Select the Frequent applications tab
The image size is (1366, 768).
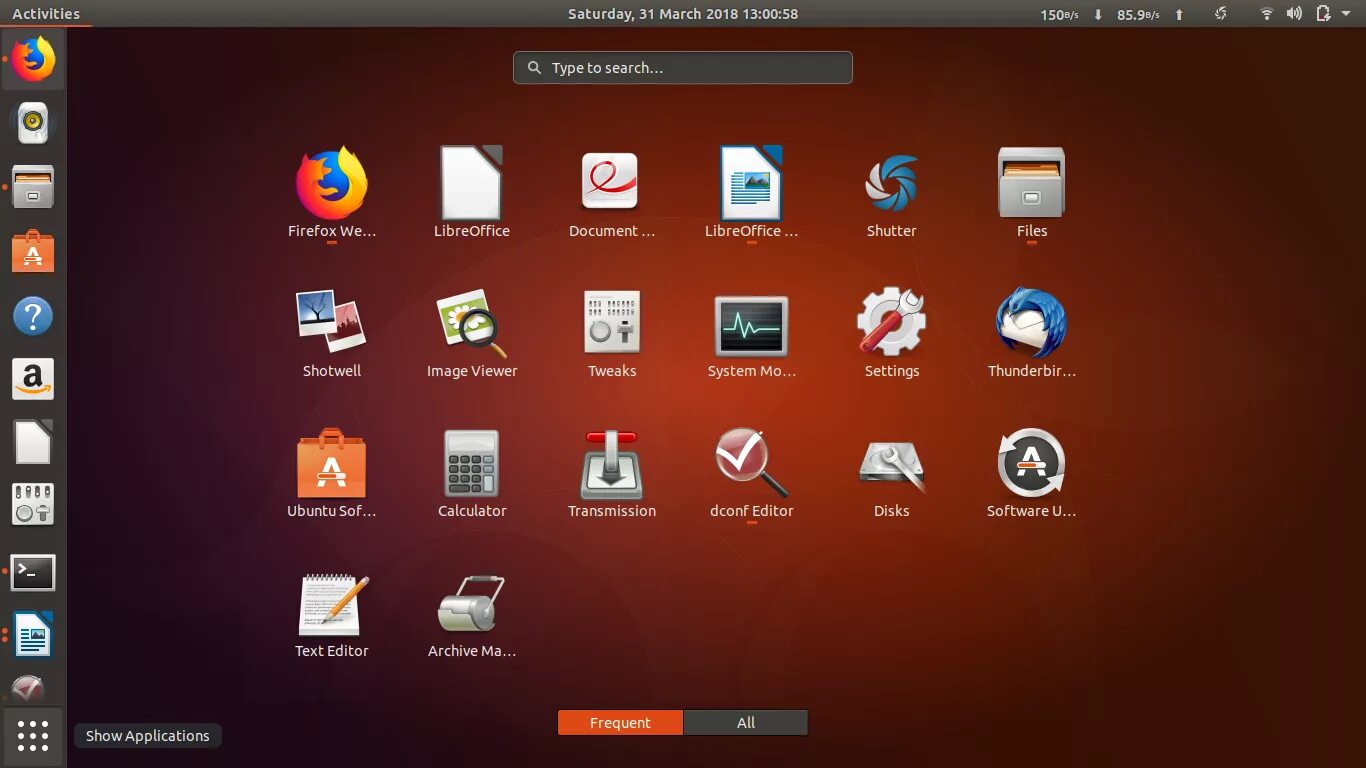[619, 722]
